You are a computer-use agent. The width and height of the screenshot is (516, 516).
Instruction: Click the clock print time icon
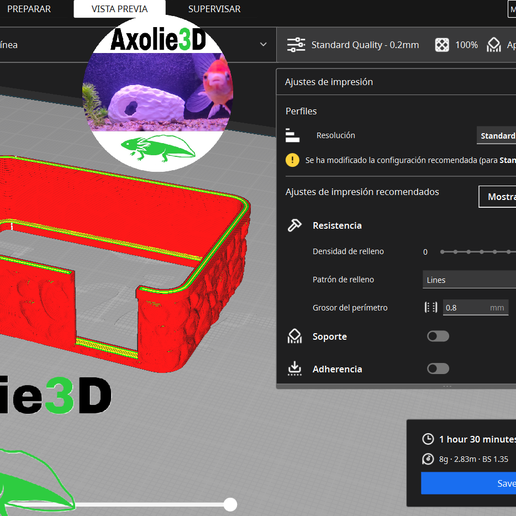pyautogui.click(x=428, y=439)
